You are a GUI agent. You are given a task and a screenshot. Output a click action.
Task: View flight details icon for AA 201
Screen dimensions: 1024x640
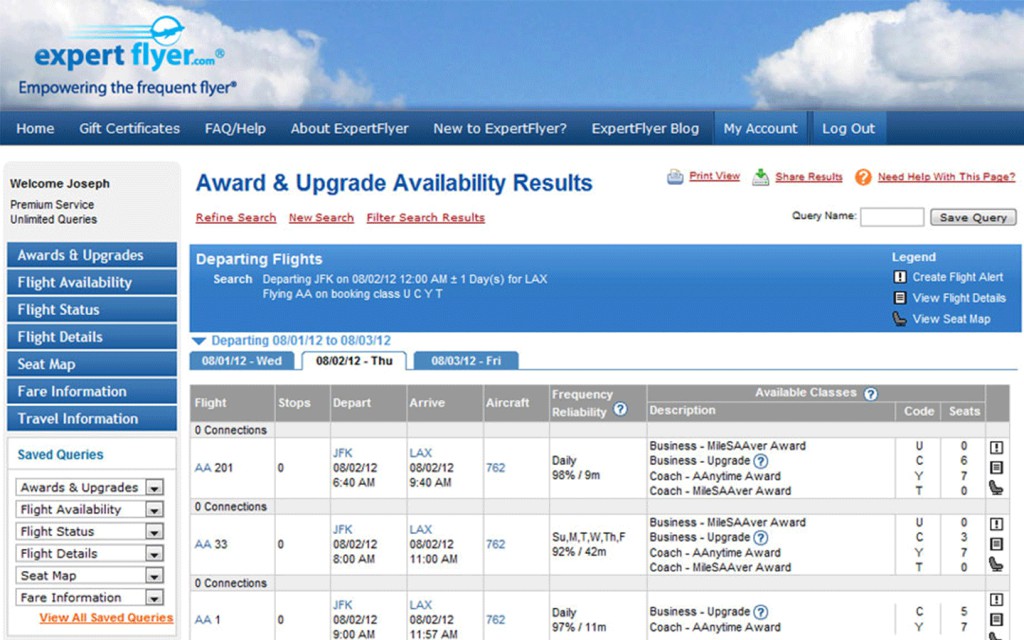[x=996, y=467]
